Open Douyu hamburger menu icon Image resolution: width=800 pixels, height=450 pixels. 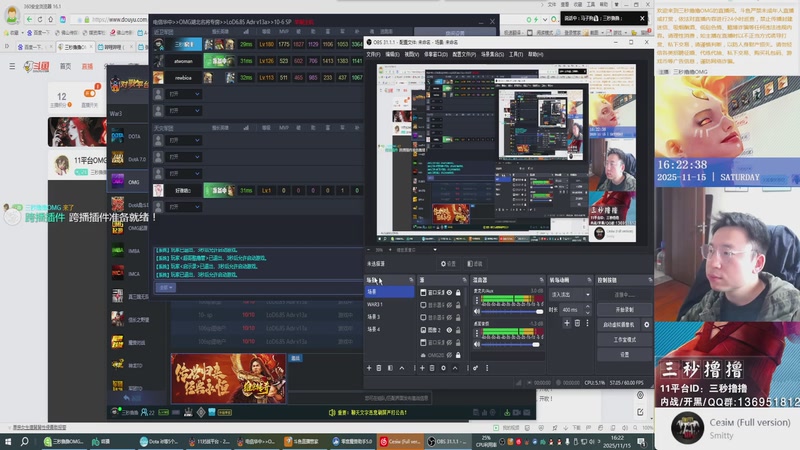click(x=12, y=66)
